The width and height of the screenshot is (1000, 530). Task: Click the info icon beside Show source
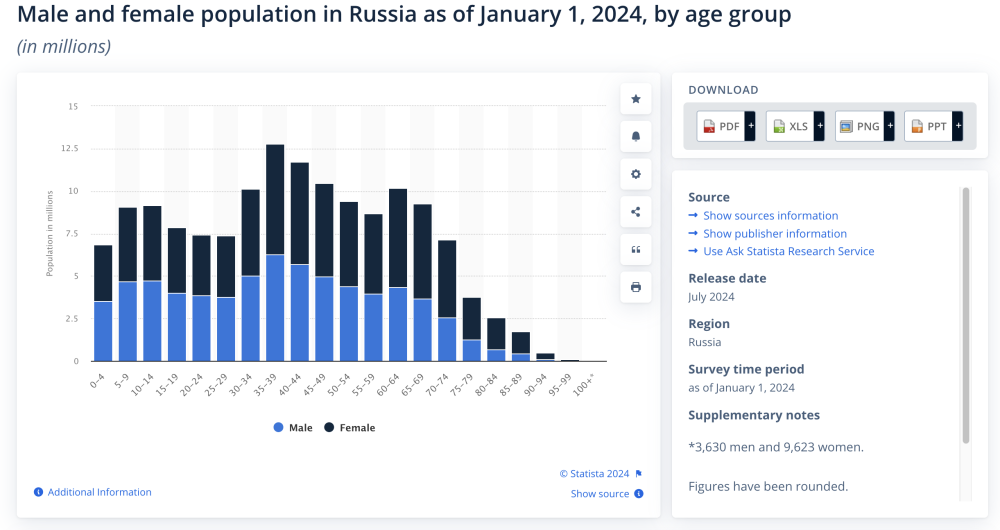(639, 493)
